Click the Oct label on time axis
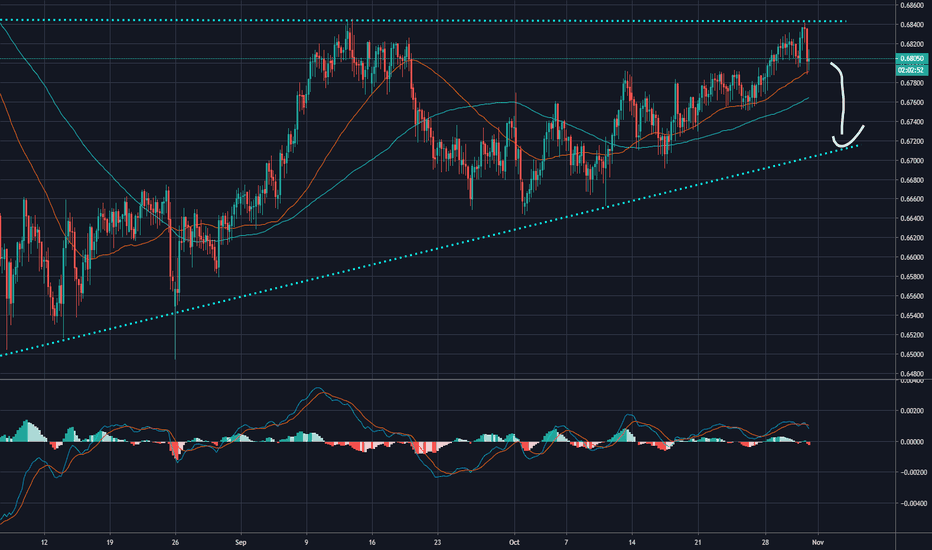 (514, 542)
